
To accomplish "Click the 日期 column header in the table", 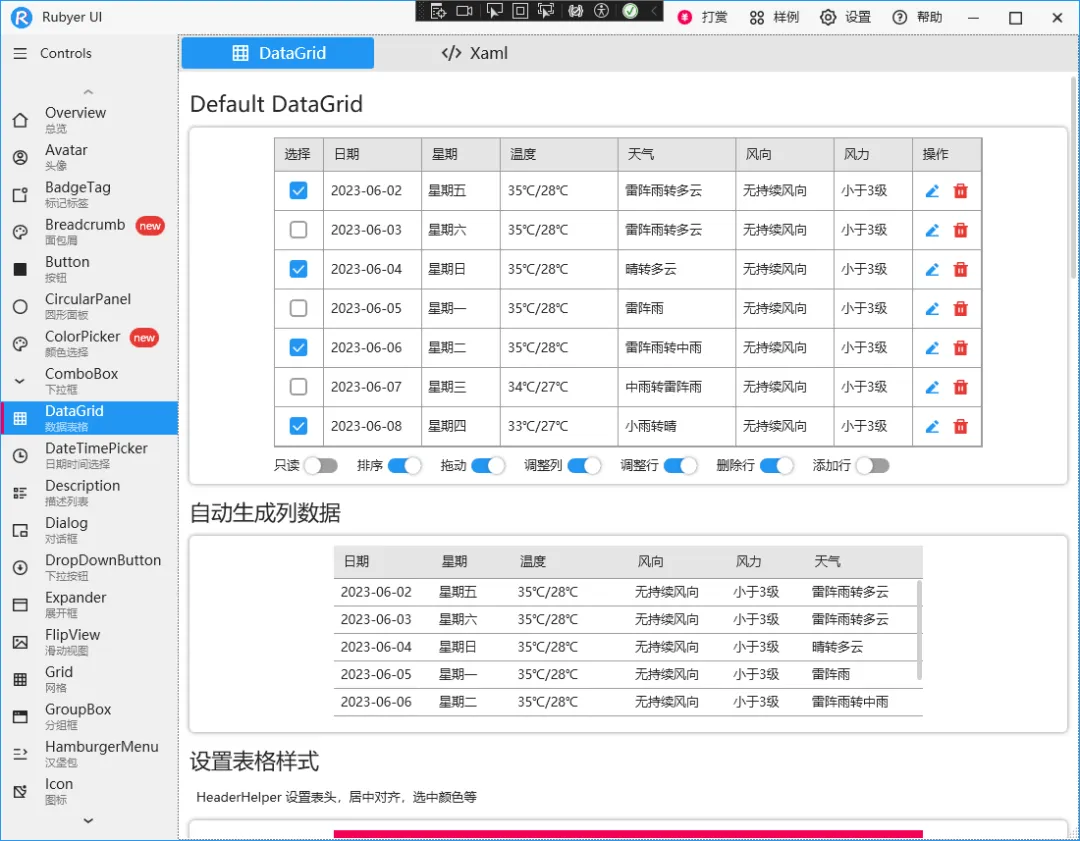I will pos(347,154).
